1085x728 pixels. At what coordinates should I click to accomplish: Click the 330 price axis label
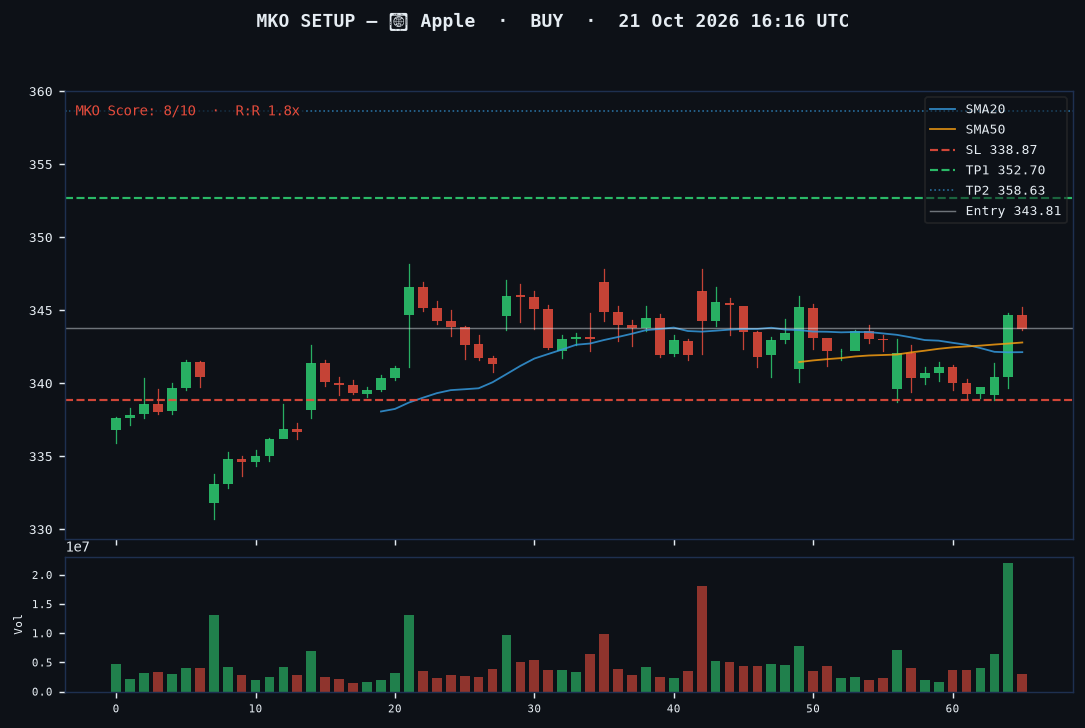(x=40, y=530)
